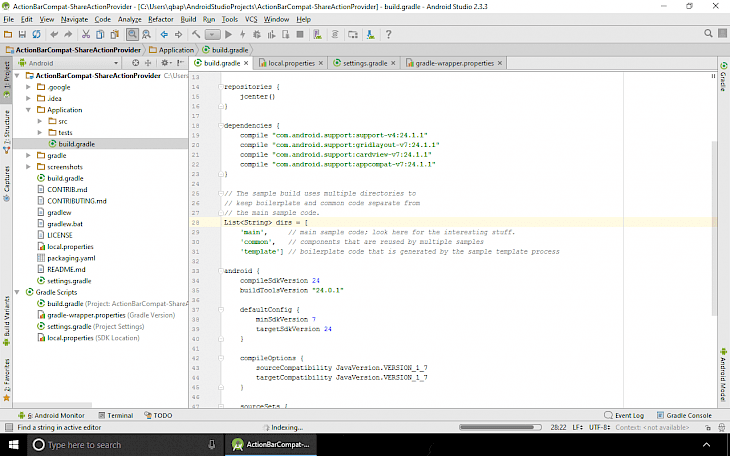730x456 pixels.
Task: Close the build.gradle editor tab
Action: tap(246, 63)
